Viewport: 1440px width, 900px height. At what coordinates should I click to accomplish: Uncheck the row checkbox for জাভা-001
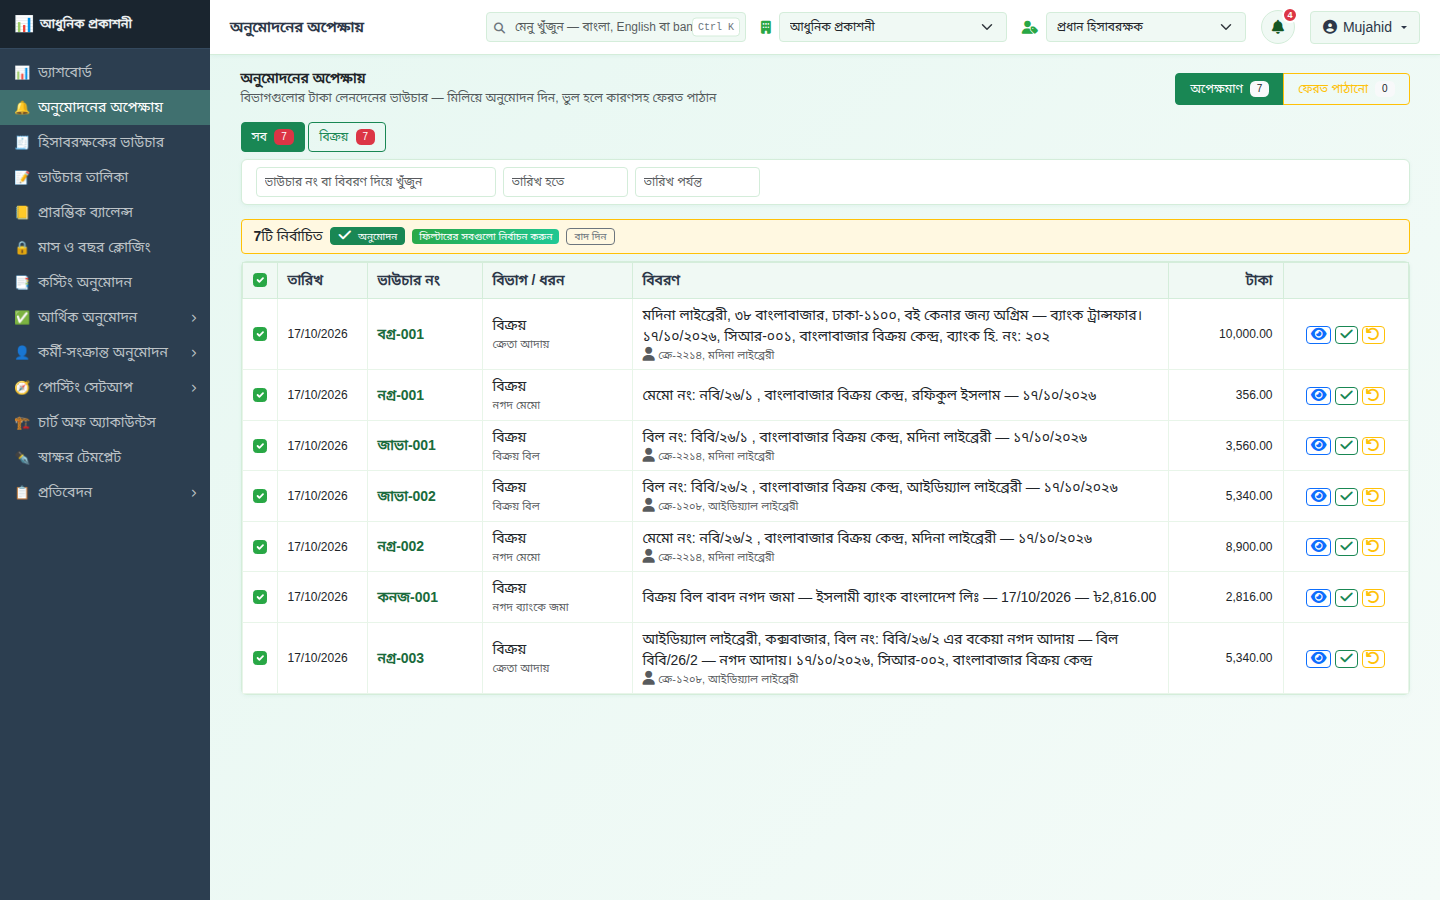(260, 446)
